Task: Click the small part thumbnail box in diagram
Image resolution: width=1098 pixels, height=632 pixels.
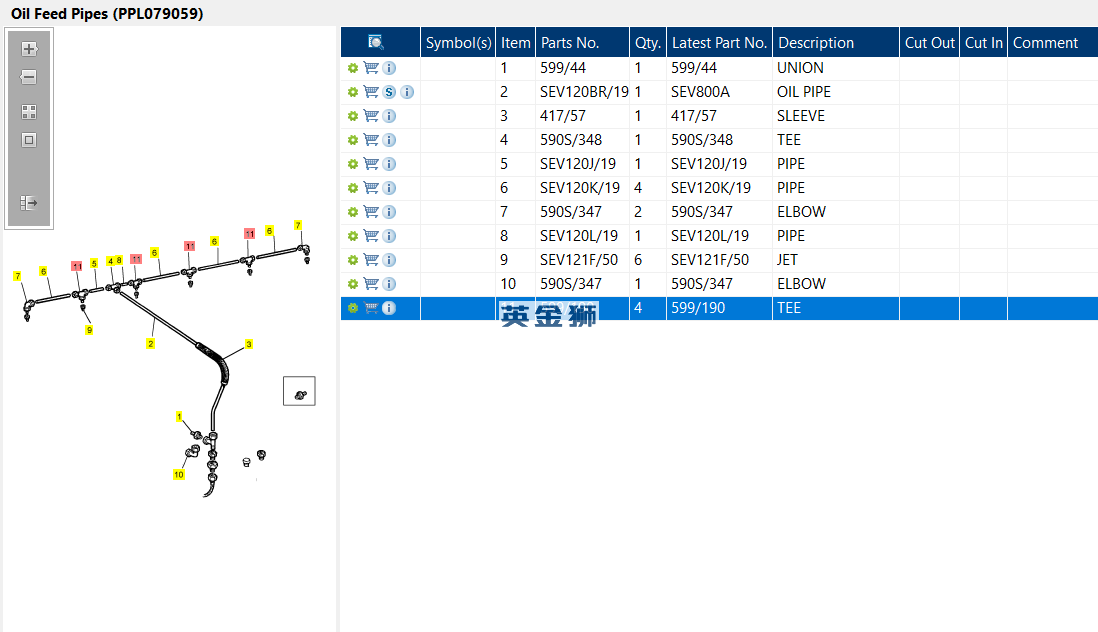Action: (299, 391)
